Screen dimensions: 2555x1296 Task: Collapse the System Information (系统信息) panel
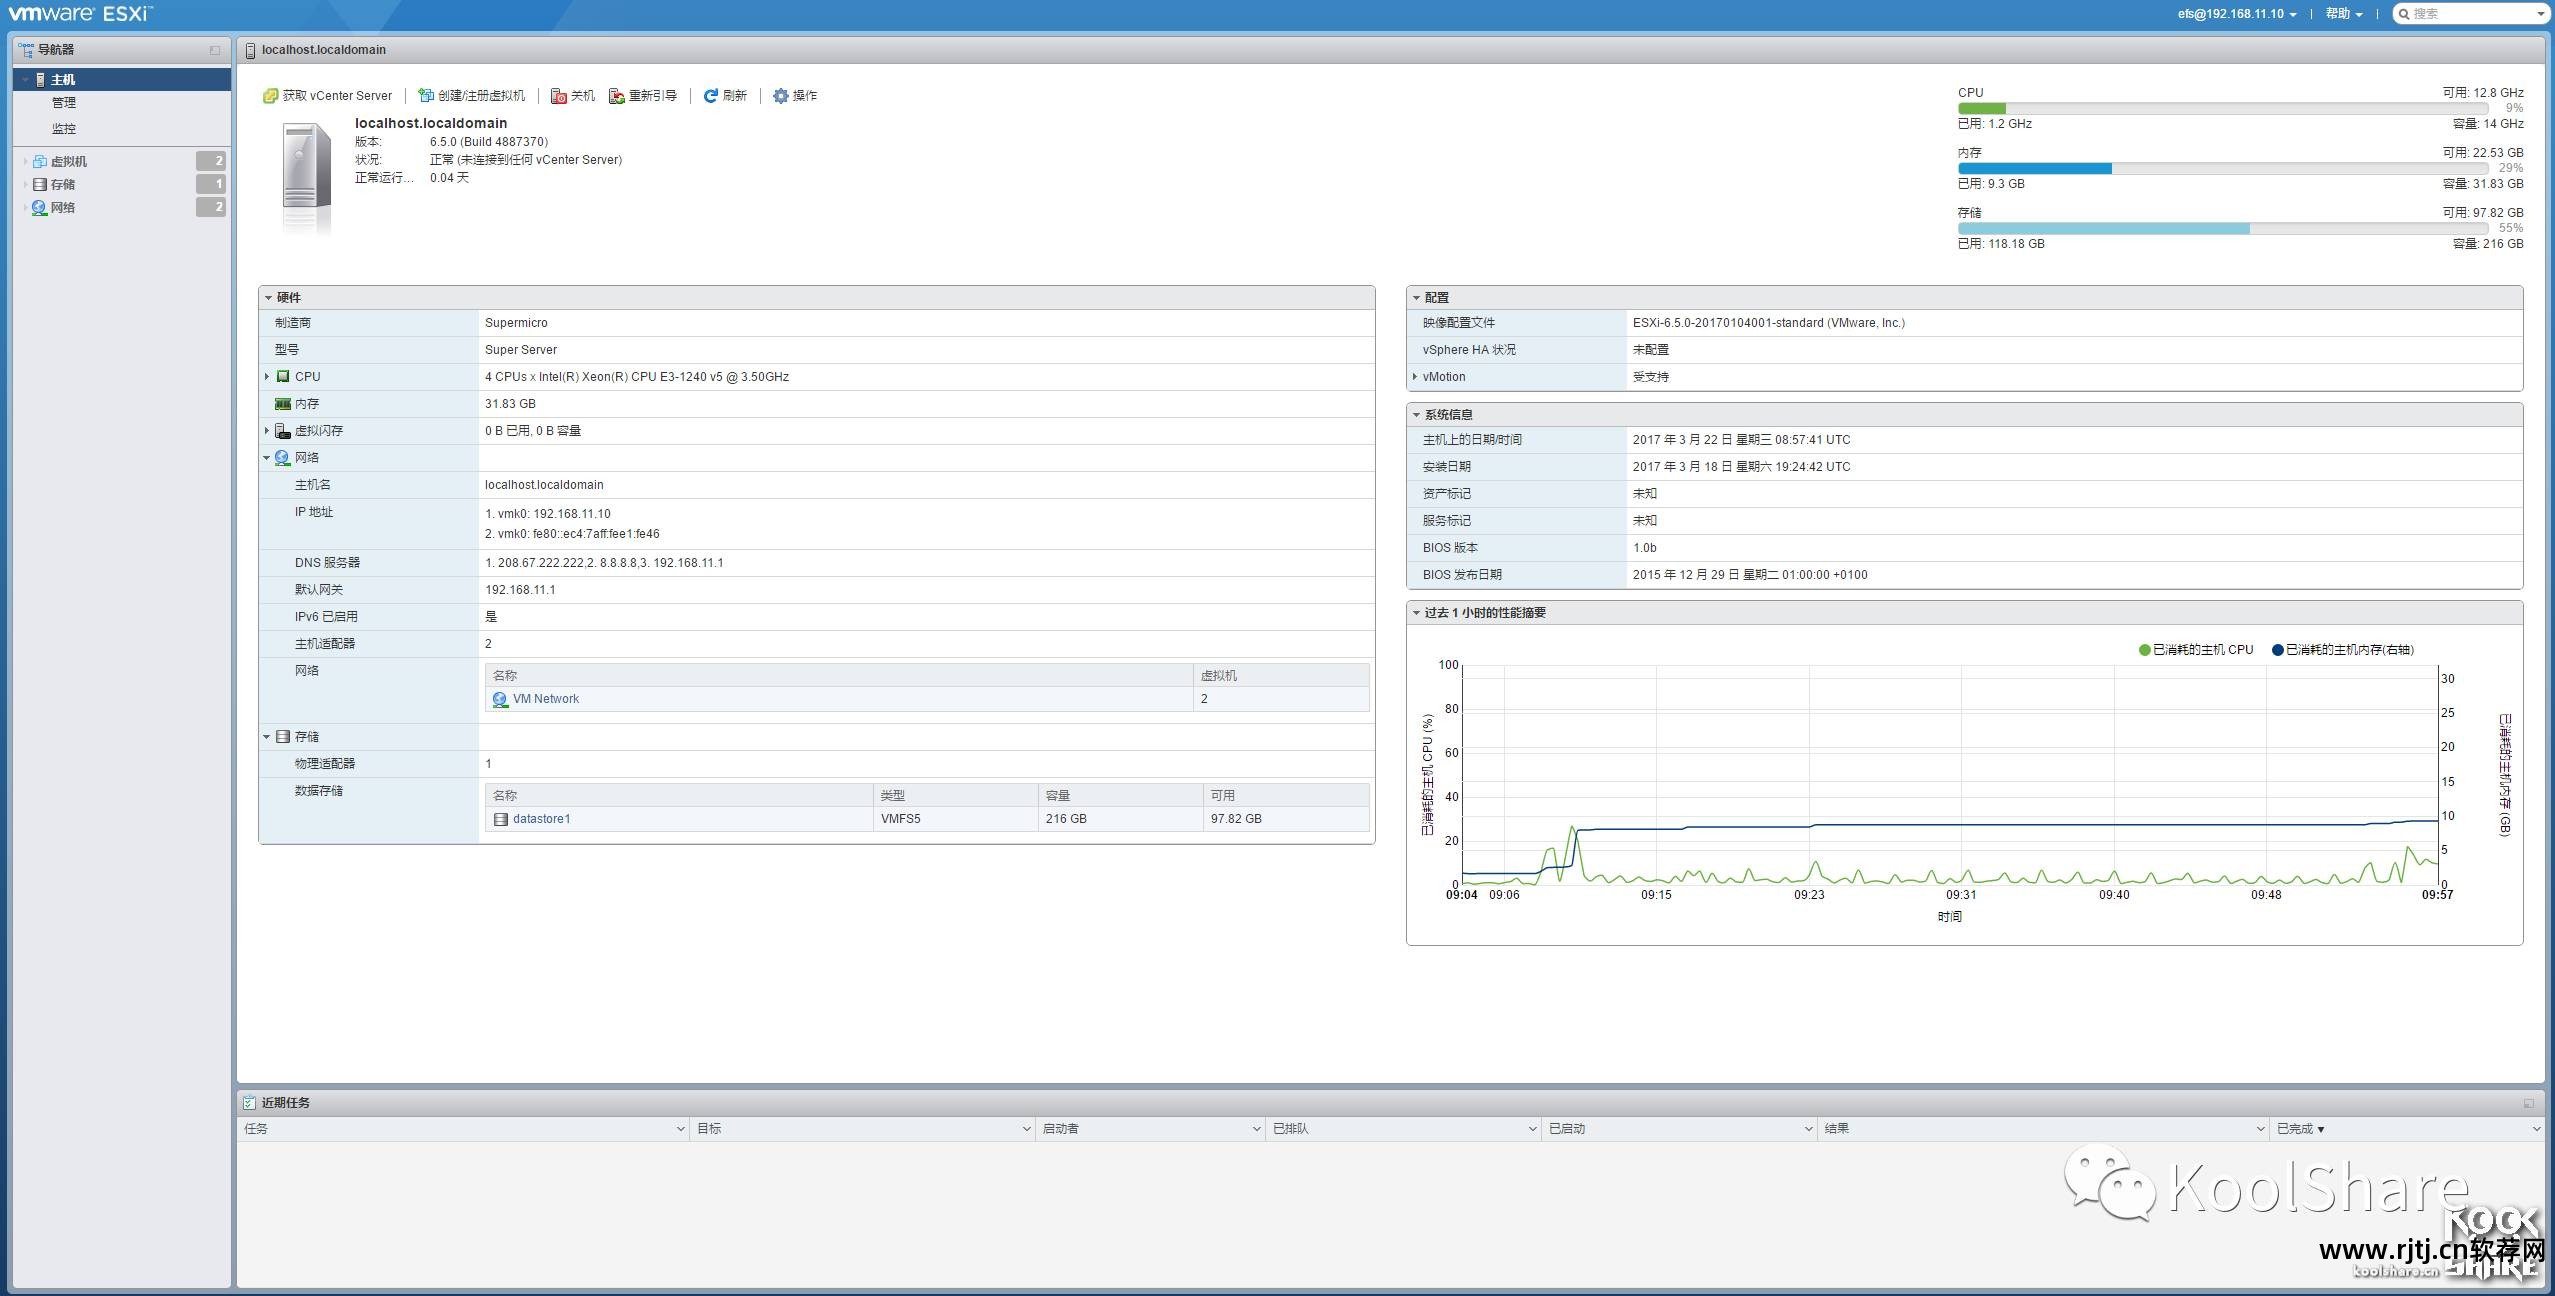1416,415
